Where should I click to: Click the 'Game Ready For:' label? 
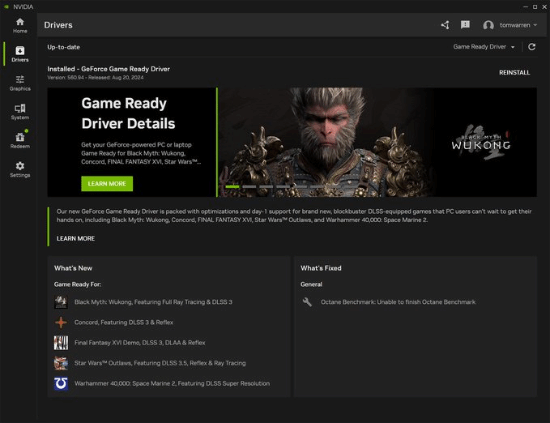[x=78, y=284]
